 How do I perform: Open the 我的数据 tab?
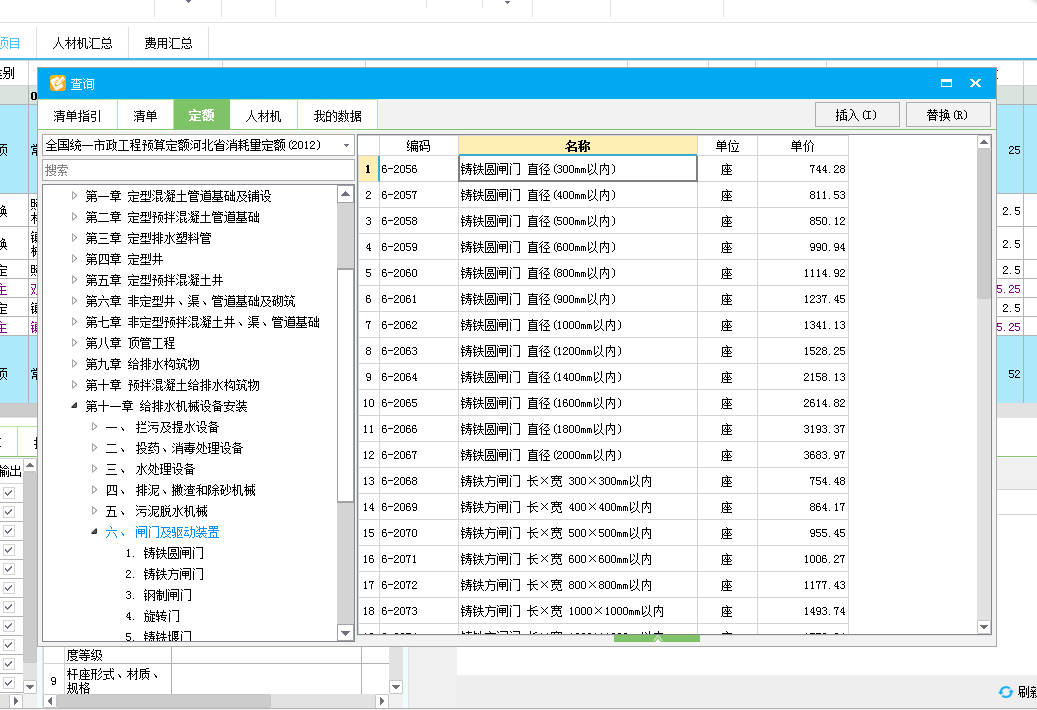(337, 116)
